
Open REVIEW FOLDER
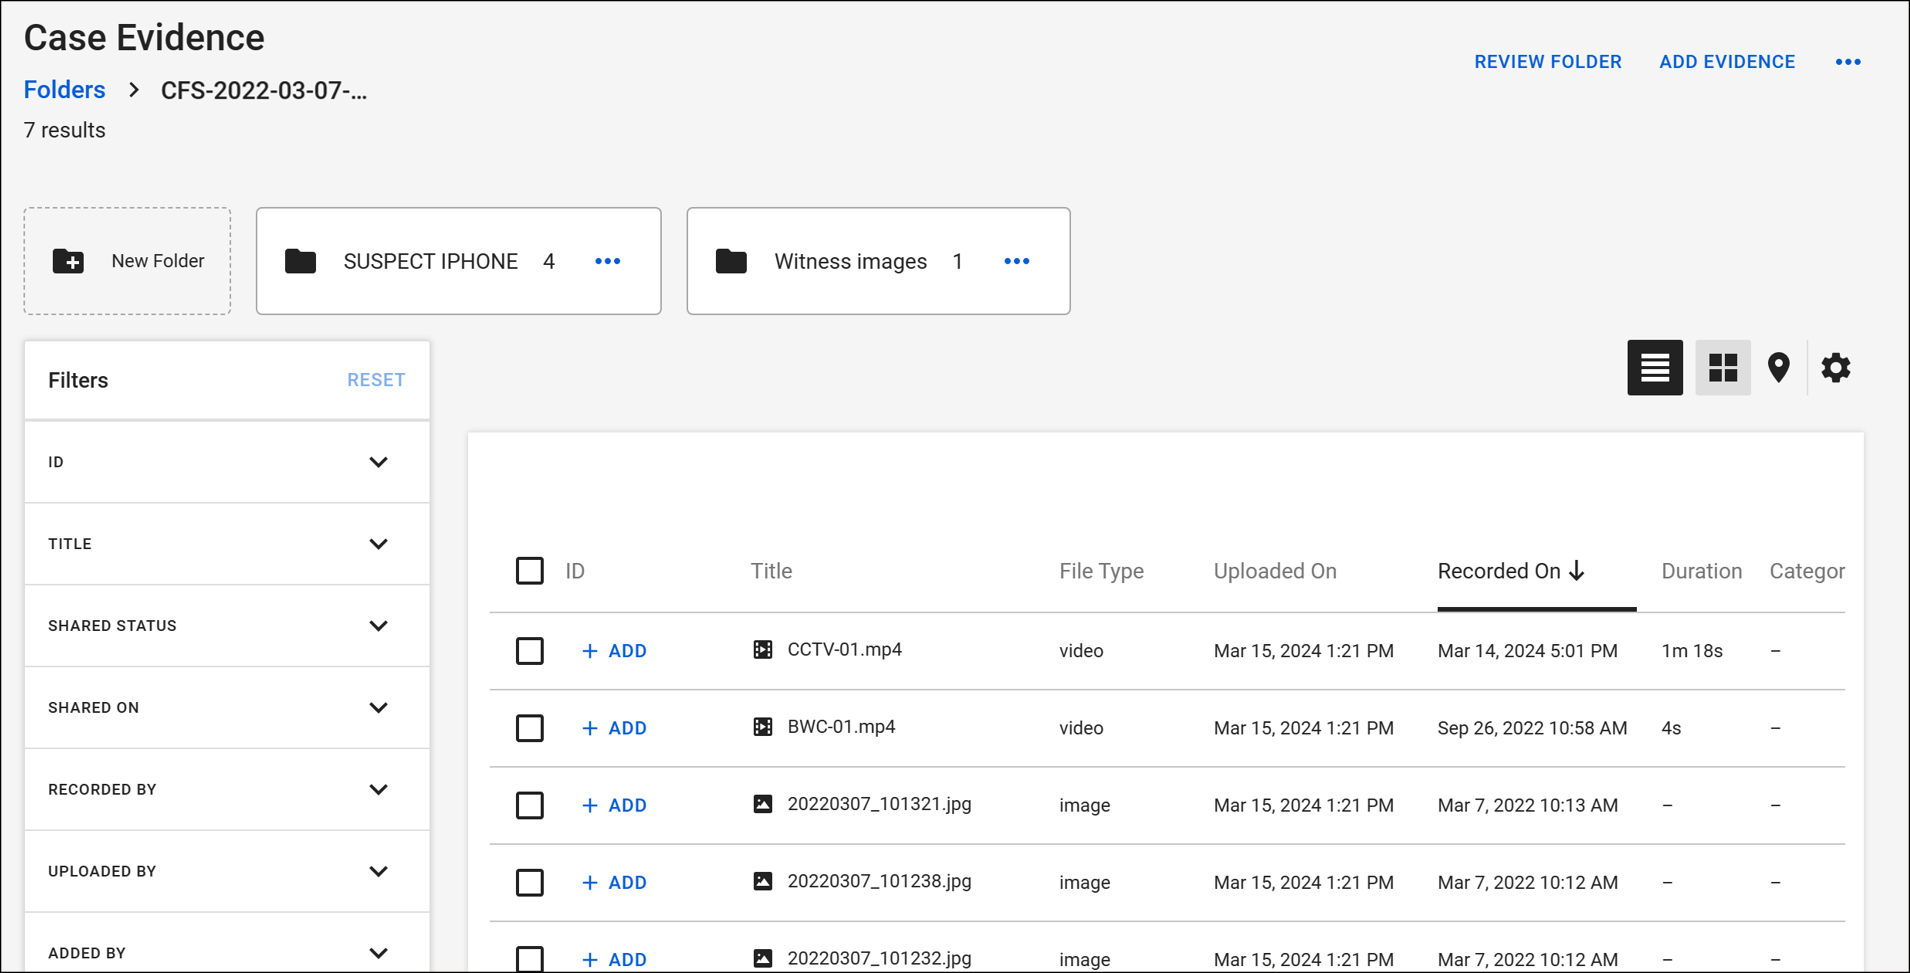pyautogui.click(x=1547, y=61)
